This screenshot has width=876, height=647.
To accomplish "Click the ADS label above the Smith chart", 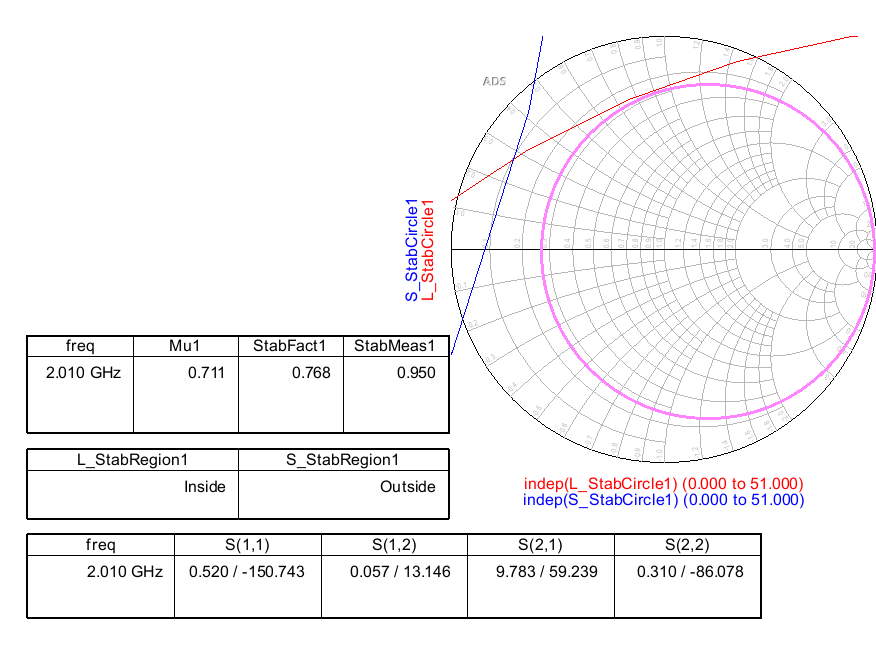I will 494,80.
